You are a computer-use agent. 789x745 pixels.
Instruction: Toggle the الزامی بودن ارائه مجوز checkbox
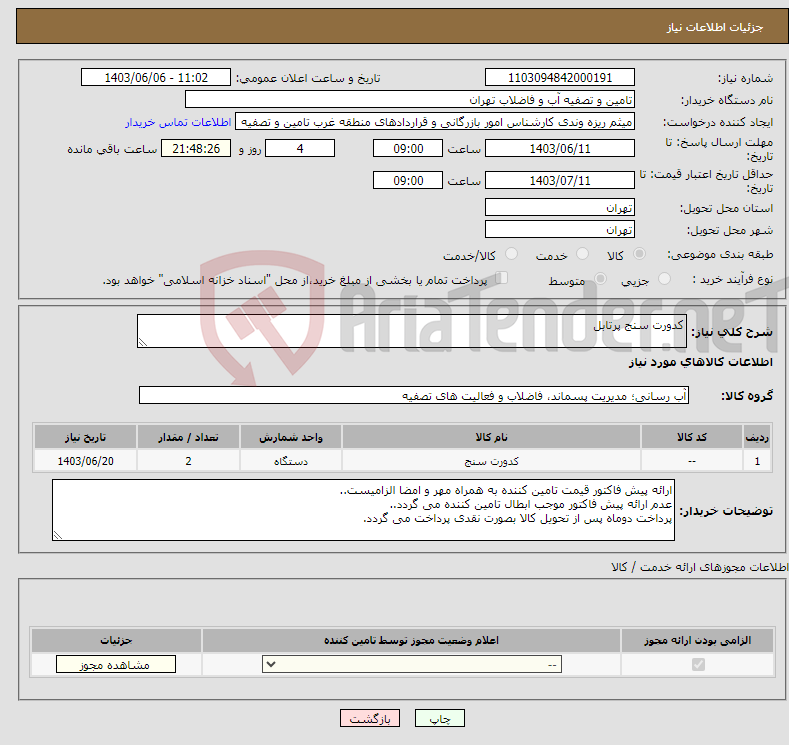pyautogui.click(x=698, y=665)
